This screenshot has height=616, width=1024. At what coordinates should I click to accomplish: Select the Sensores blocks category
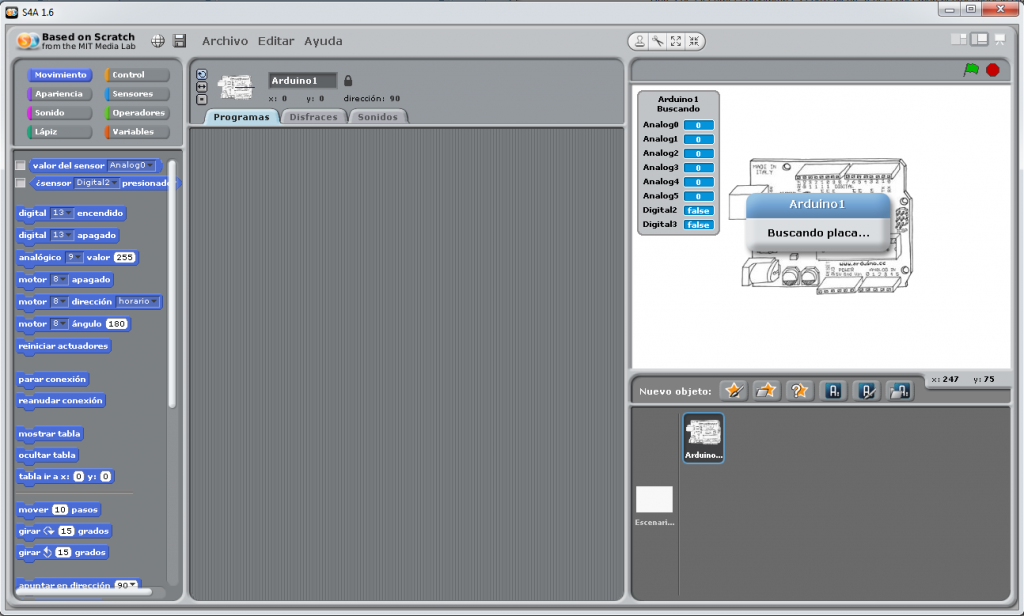pos(137,94)
